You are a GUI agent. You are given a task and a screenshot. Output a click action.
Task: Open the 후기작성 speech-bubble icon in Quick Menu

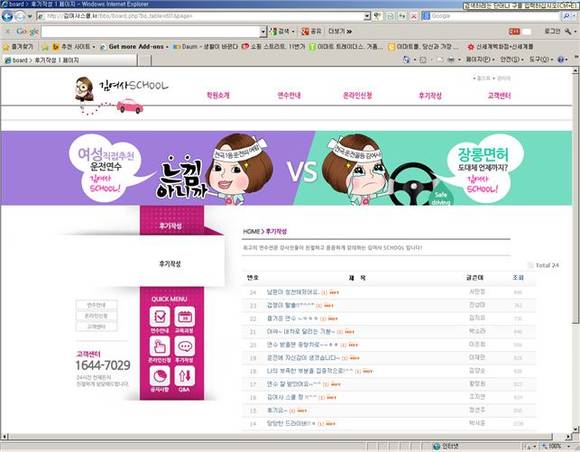(185, 347)
